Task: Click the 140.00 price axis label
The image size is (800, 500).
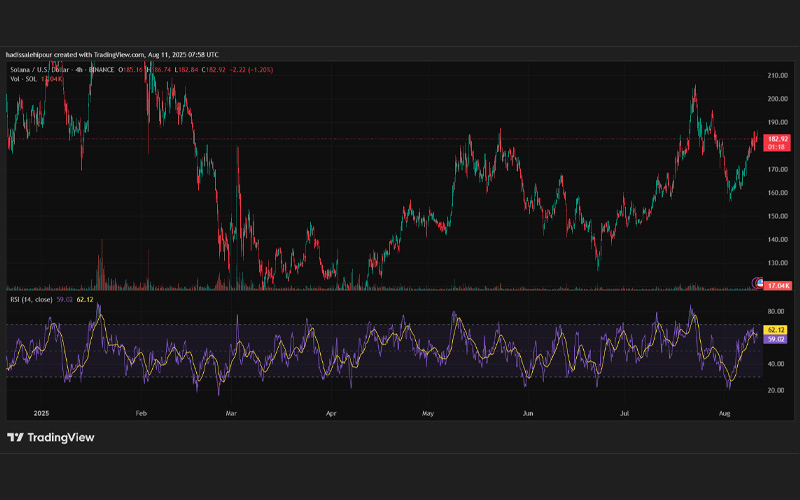Action: 778,240
